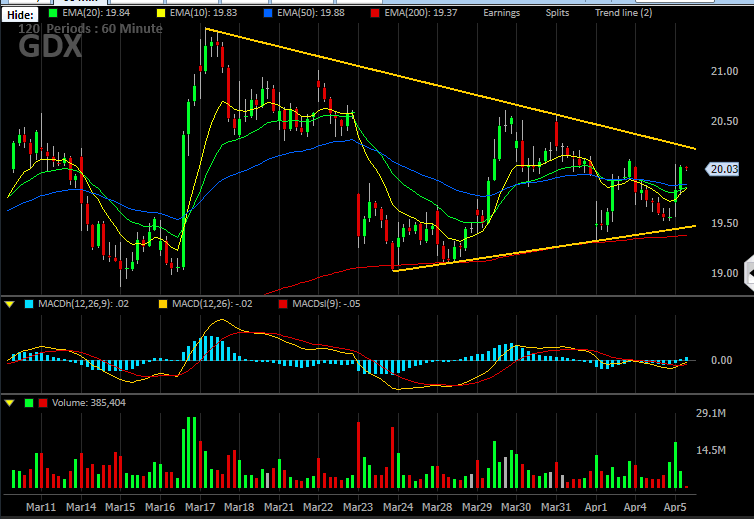Click the 14.5M volume axis label
The height and width of the screenshot is (519, 754).
(711, 450)
